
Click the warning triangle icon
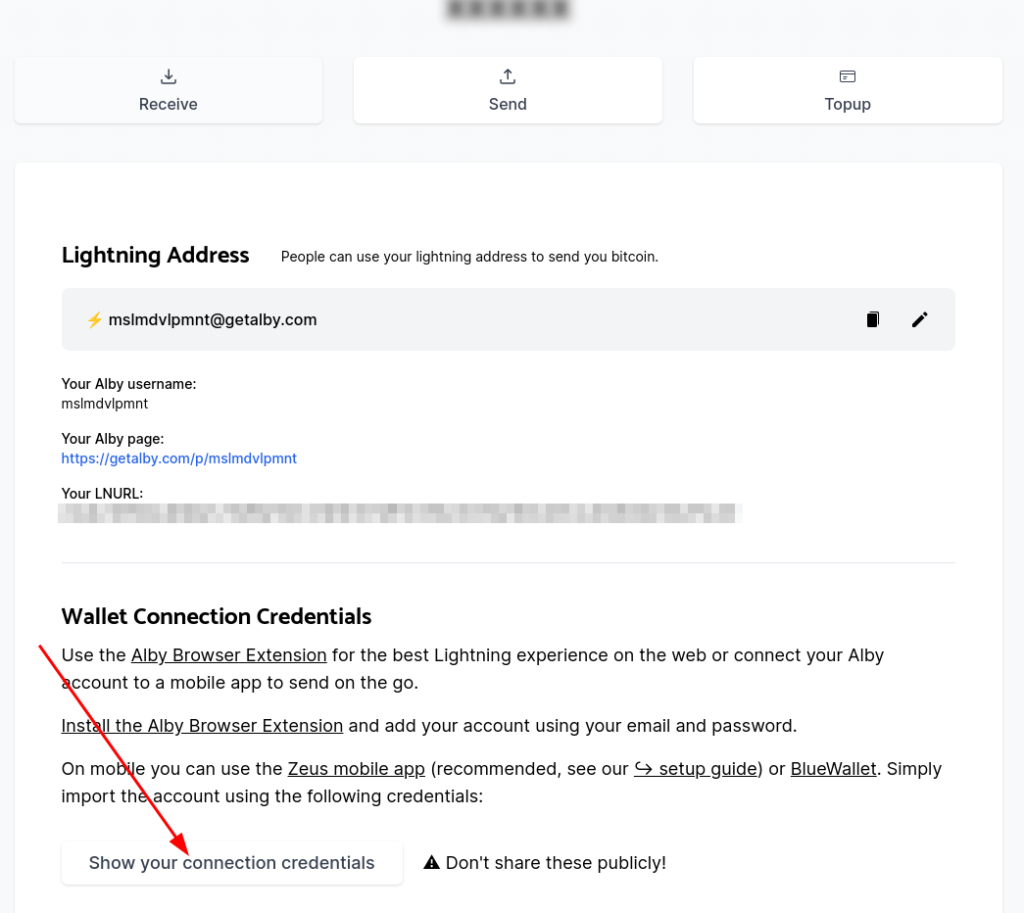(431, 863)
